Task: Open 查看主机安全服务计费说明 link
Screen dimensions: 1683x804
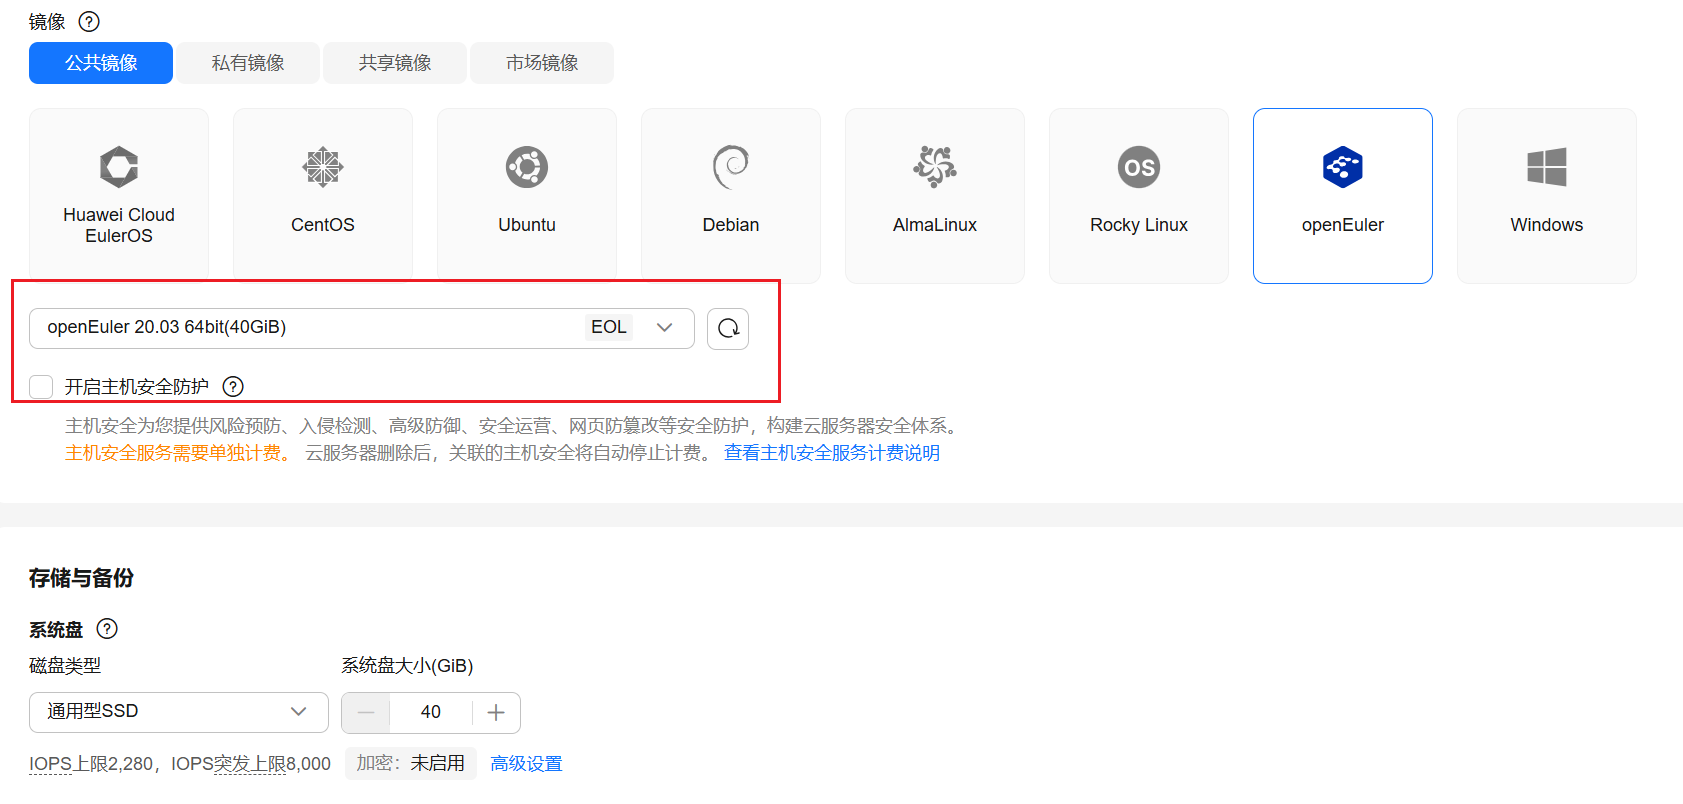Action: 831,453
